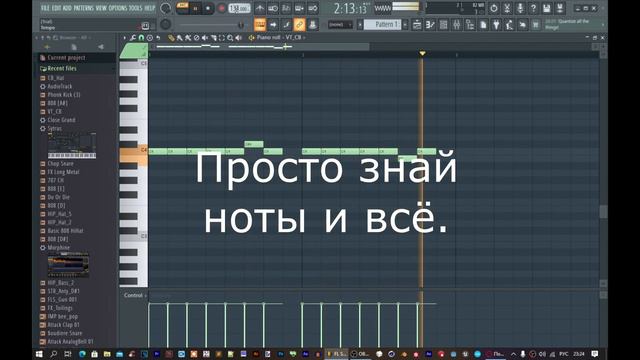
Task: Select the delete tool in piano roll
Action: [x=196, y=38]
